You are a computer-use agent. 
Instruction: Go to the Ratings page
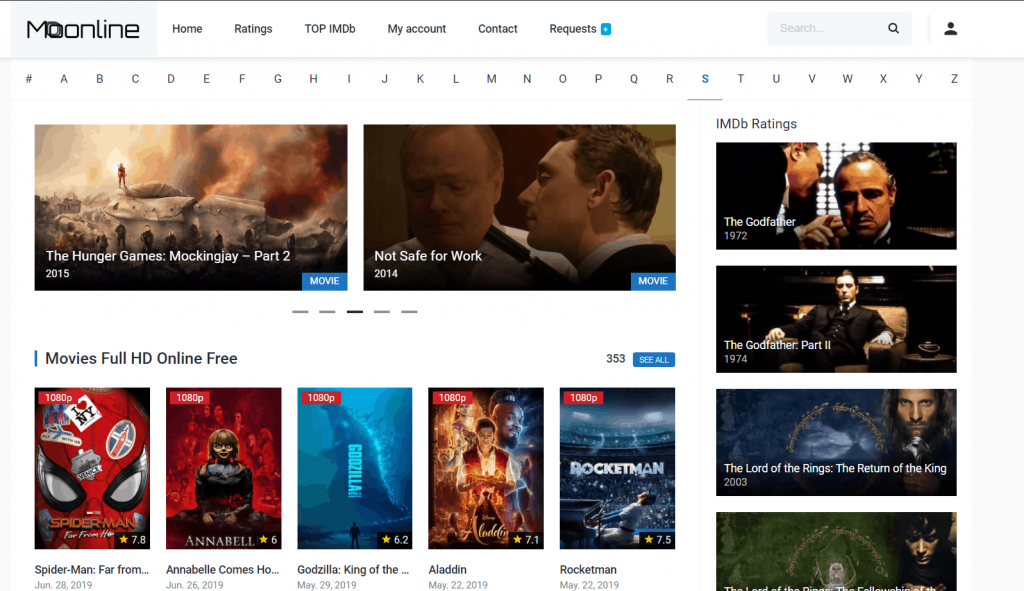click(253, 29)
